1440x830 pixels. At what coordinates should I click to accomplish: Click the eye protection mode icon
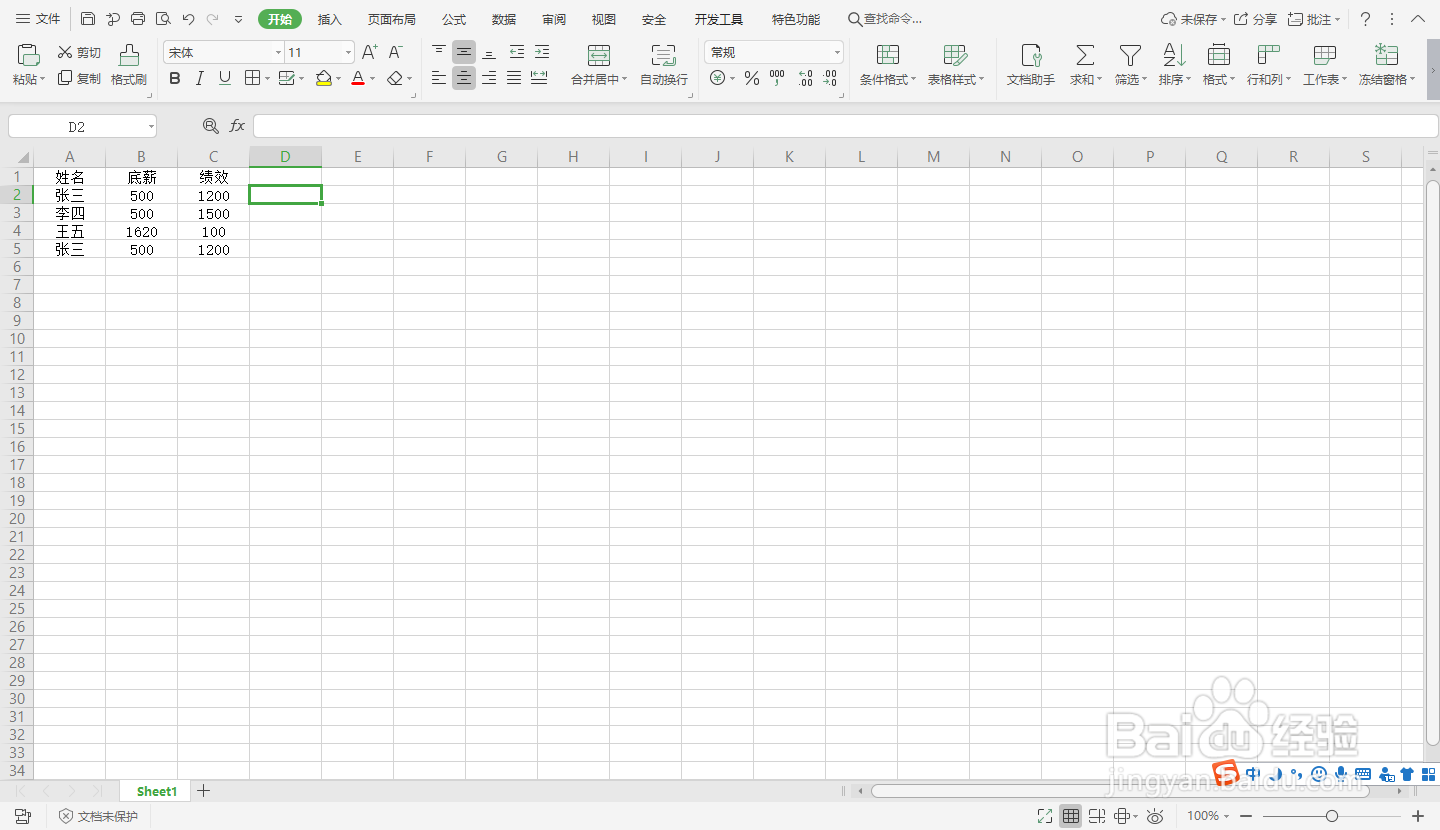[1155, 816]
